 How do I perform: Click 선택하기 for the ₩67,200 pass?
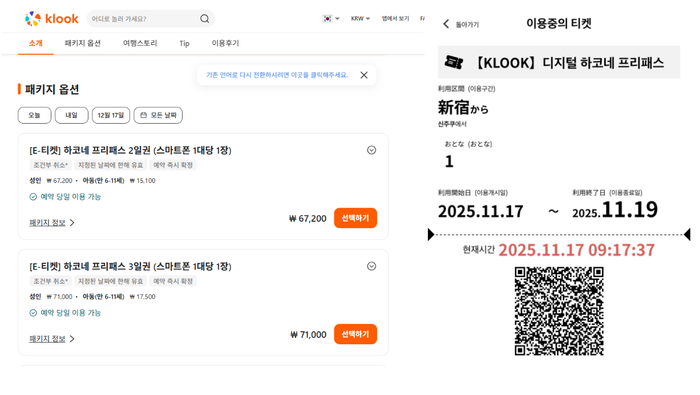click(x=355, y=218)
